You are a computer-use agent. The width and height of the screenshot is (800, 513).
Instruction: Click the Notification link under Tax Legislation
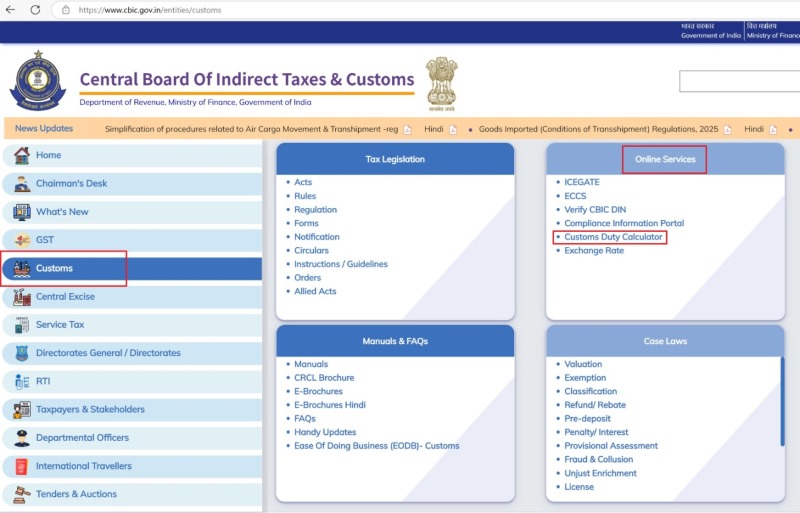pyautogui.click(x=316, y=237)
